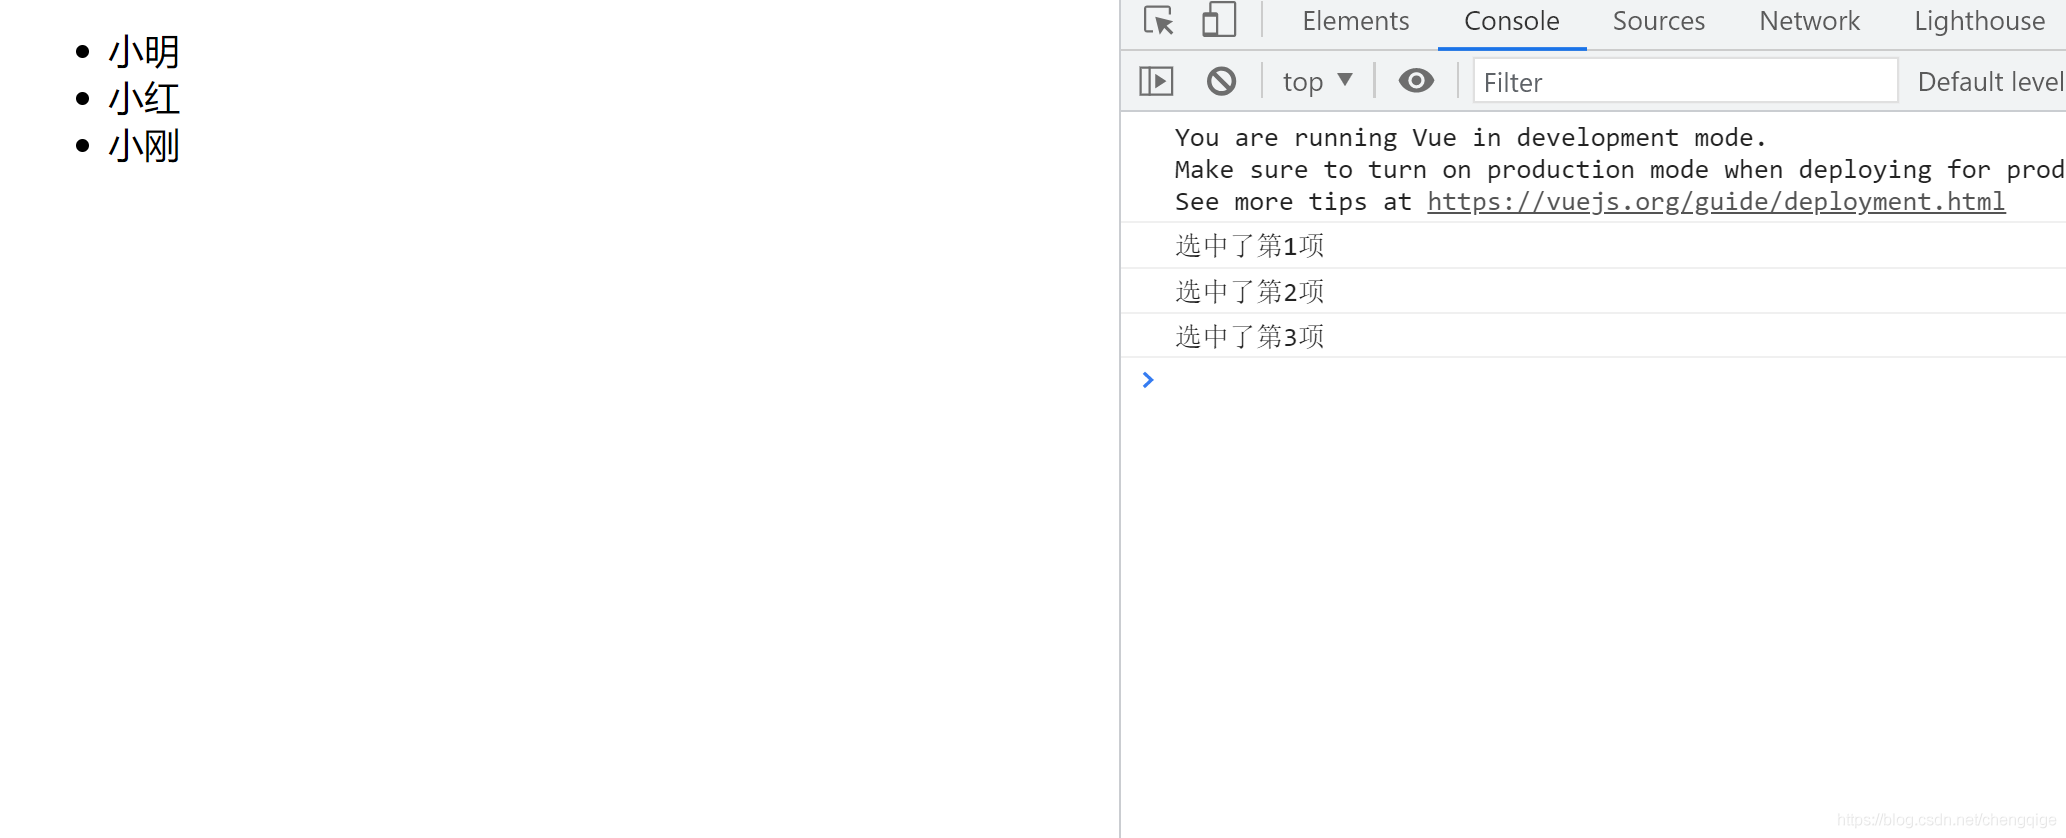The image size is (2066, 838).
Task: Select the log message 选中了第3项
Action: pyautogui.click(x=1249, y=337)
